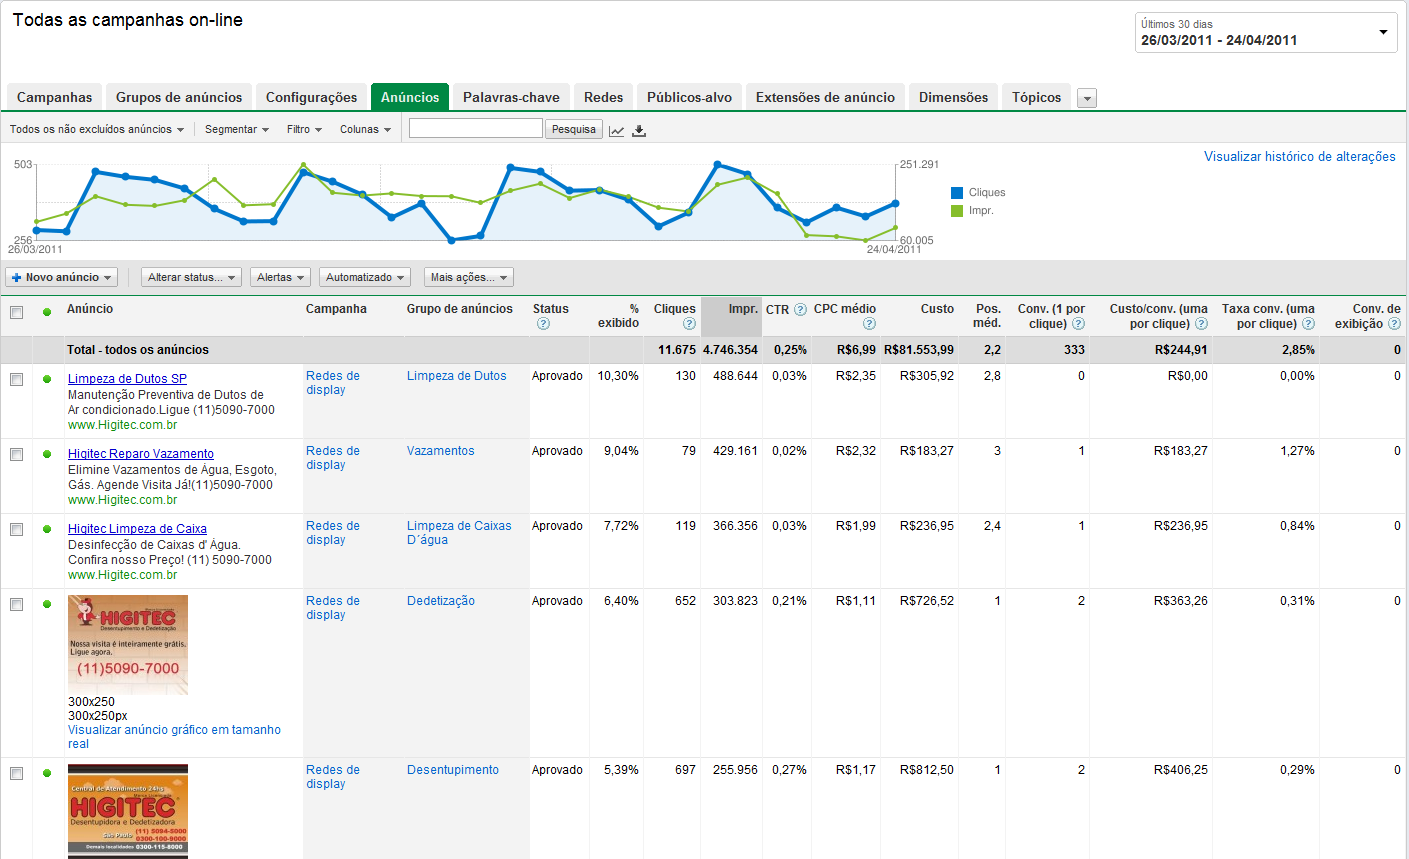Click the blue Cliques legend swatch

[x=956, y=193]
